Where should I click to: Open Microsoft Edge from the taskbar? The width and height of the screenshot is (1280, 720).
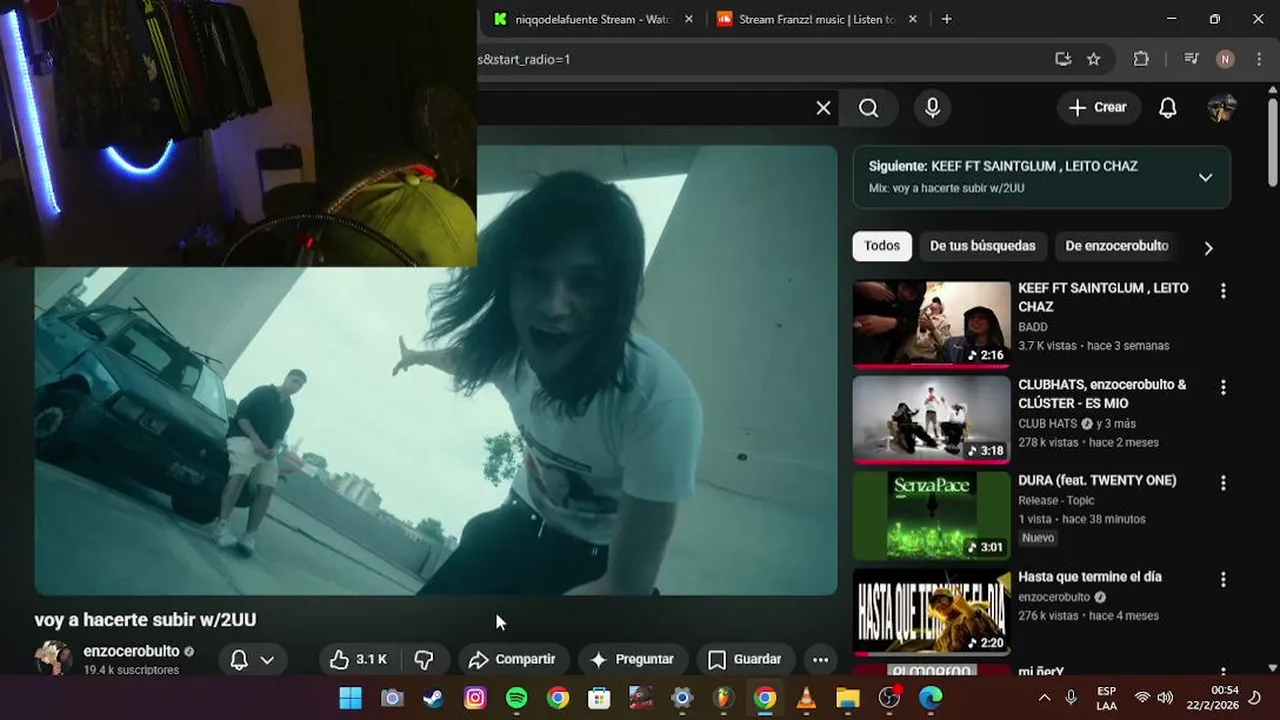[930, 698]
